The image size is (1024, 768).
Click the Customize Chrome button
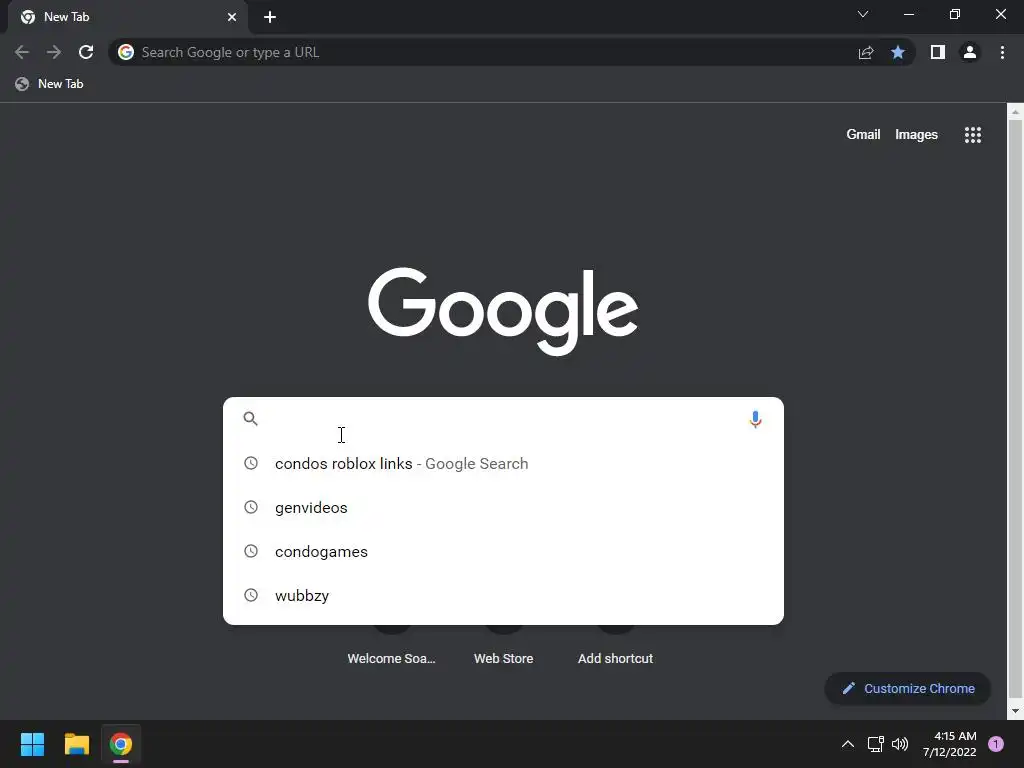point(908,688)
